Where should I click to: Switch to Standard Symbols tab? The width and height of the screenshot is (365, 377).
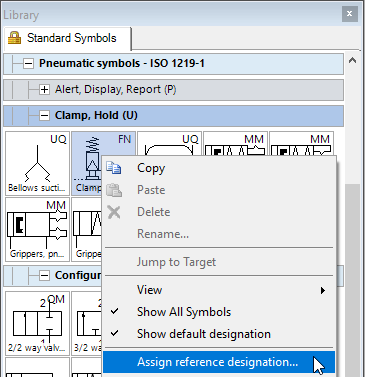pos(67,38)
